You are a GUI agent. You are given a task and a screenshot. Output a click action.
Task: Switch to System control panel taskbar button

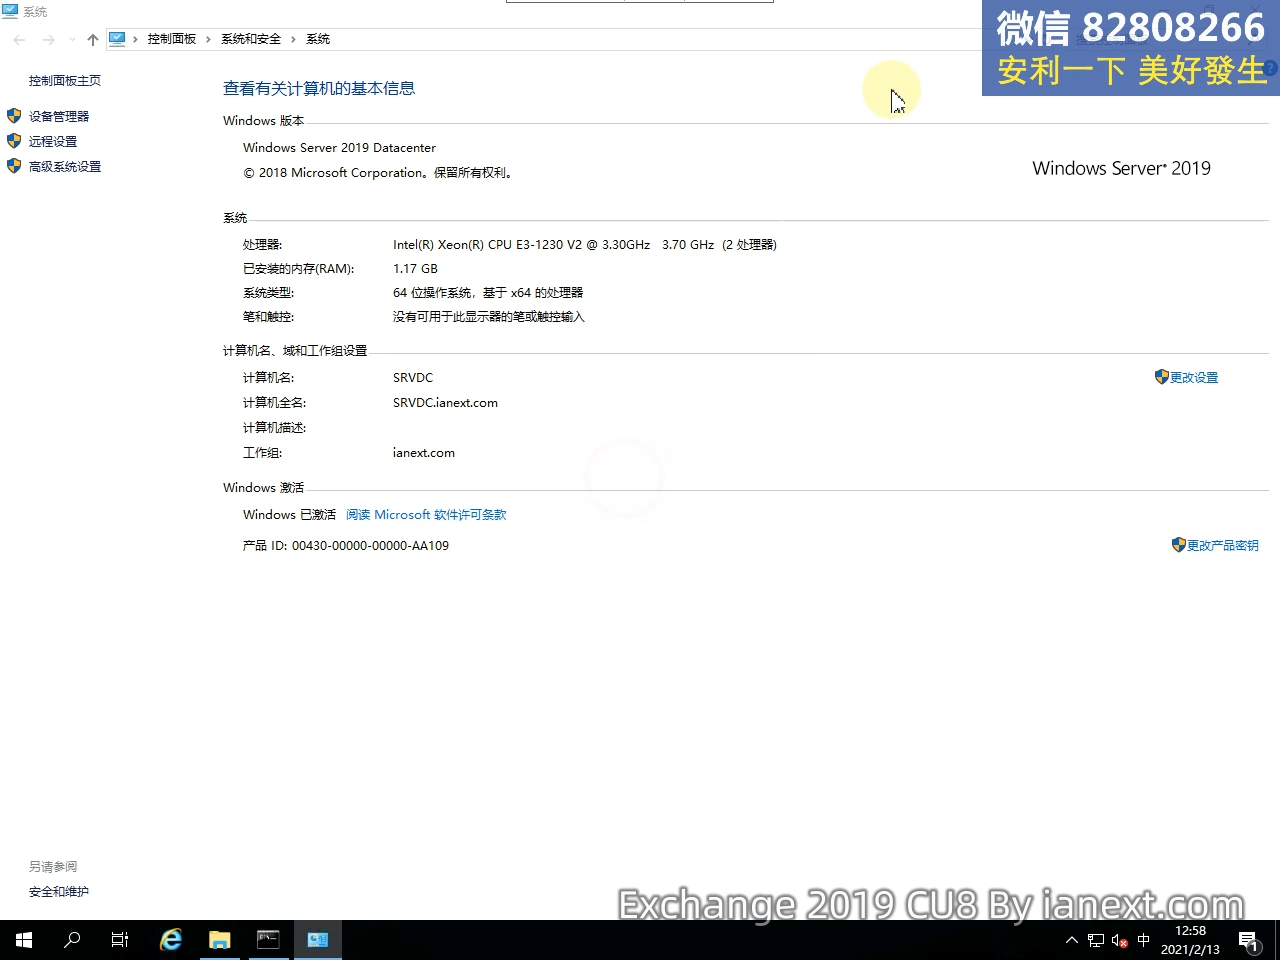pyautogui.click(x=318, y=940)
